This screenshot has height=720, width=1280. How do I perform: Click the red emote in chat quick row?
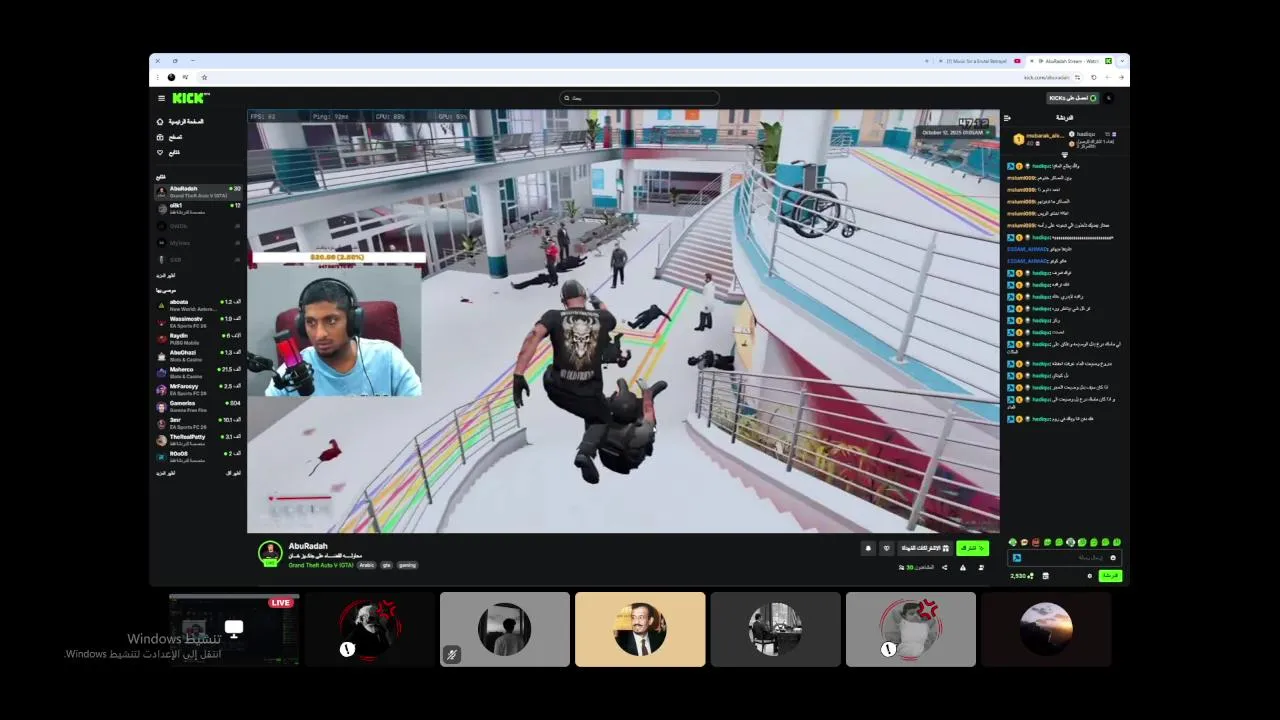(x=1036, y=542)
